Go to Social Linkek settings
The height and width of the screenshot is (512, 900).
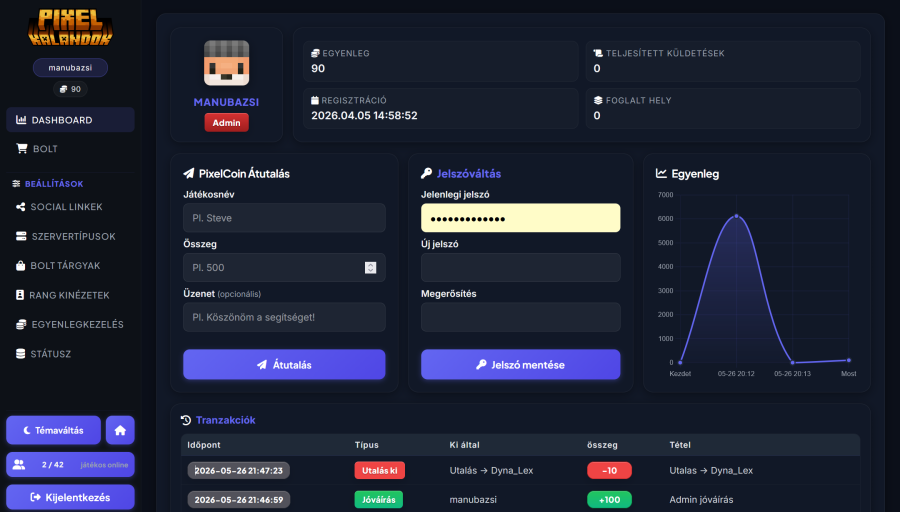70,207
